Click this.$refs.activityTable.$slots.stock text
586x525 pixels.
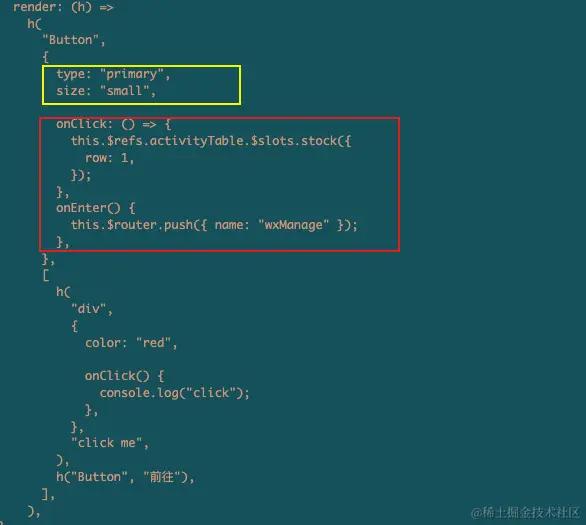(204, 141)
